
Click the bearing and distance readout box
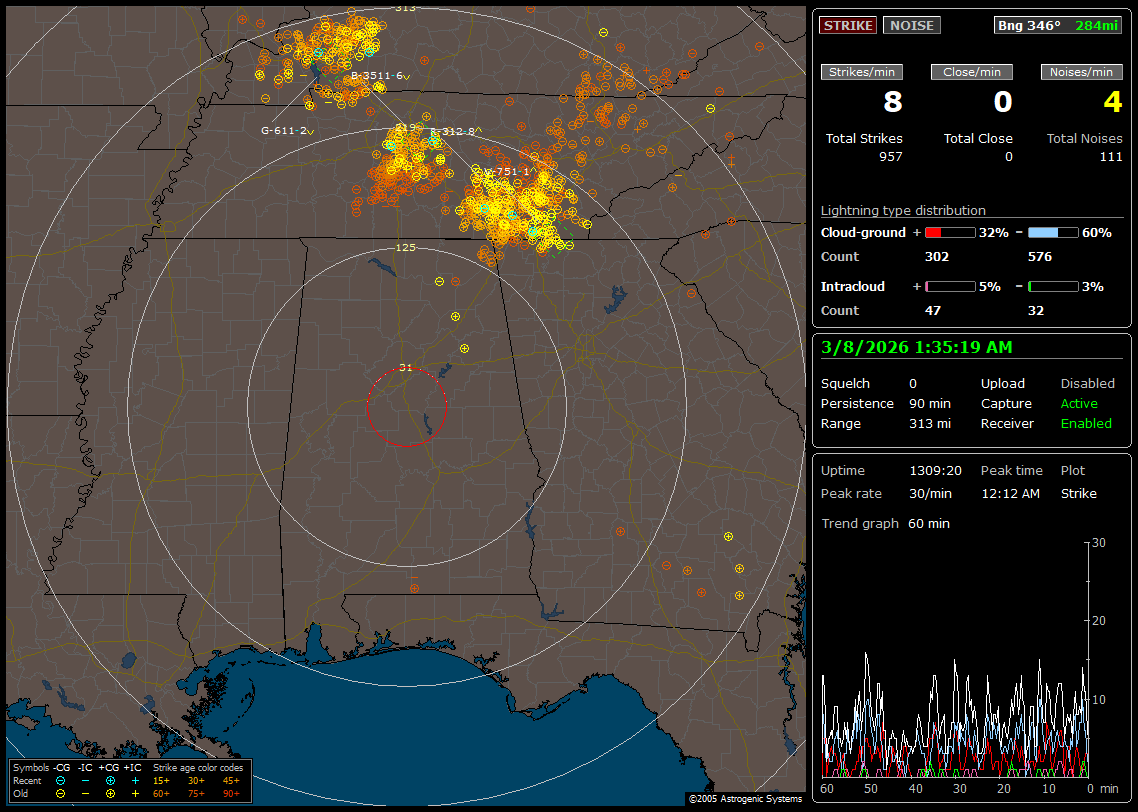(1057, 25)
